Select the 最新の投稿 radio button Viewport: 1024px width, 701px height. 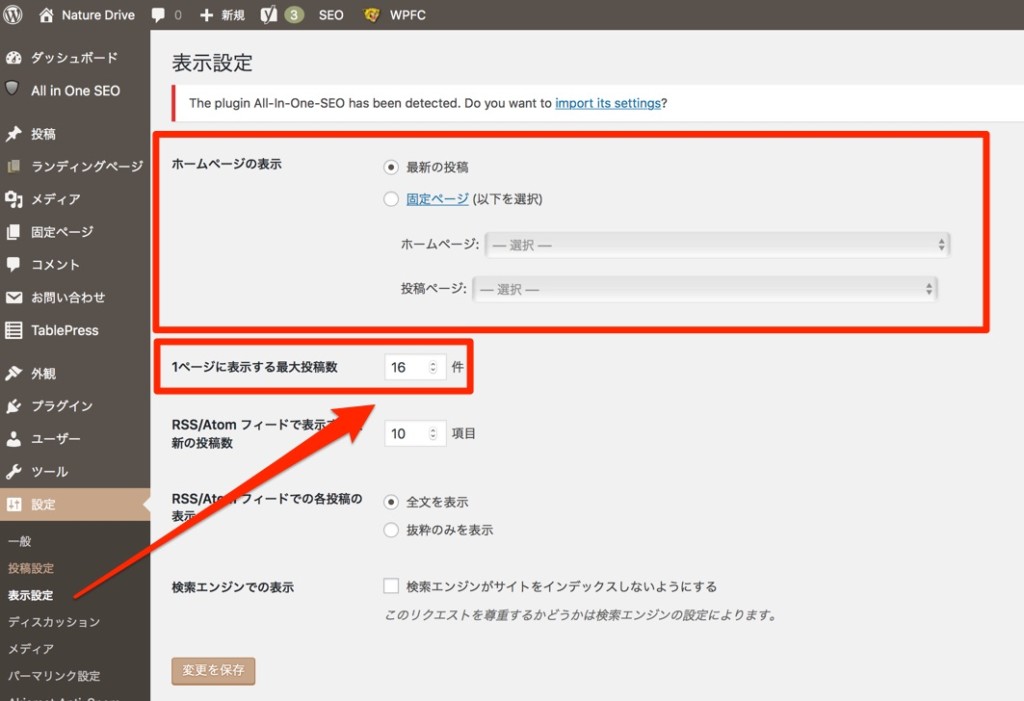391,167
